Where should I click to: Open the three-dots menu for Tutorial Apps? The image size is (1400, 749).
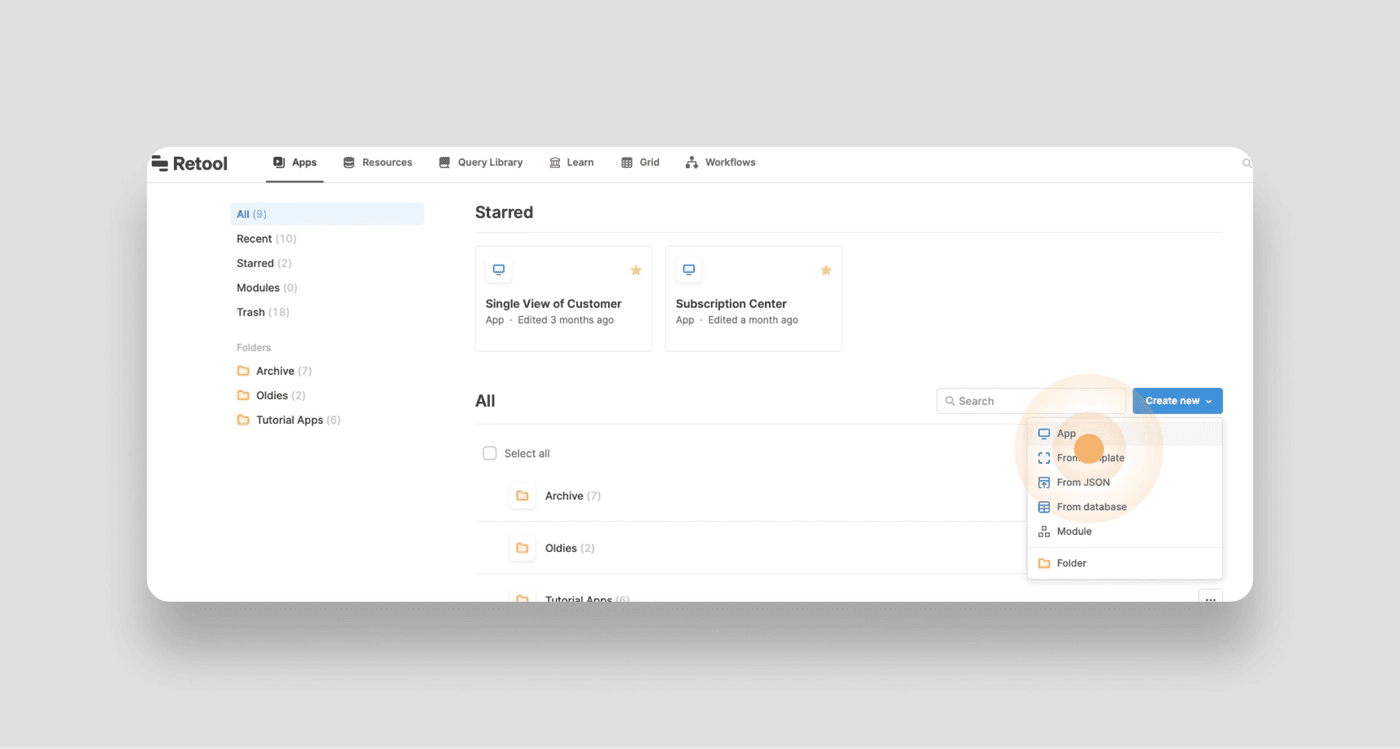tap(1210, 597)
